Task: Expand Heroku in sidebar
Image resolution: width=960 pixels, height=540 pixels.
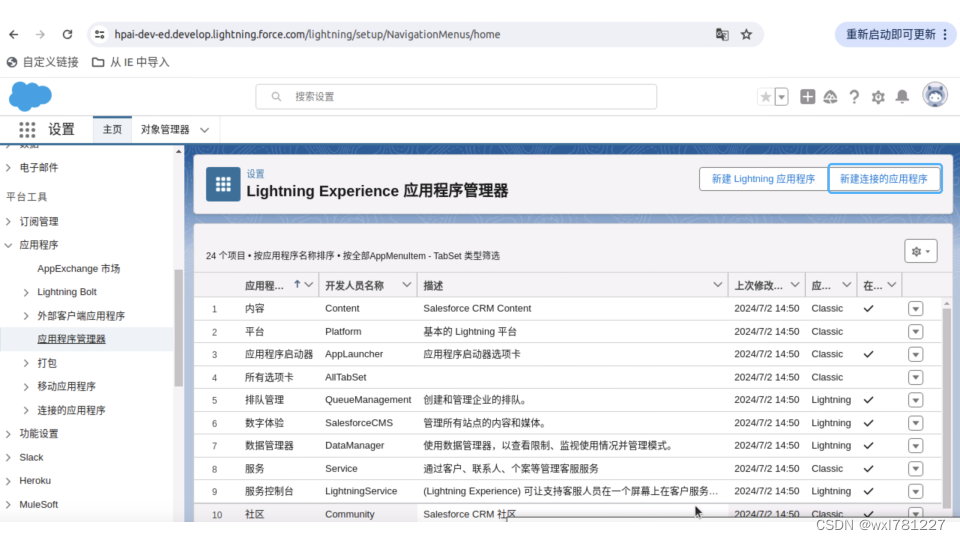Action: [9, 481]
